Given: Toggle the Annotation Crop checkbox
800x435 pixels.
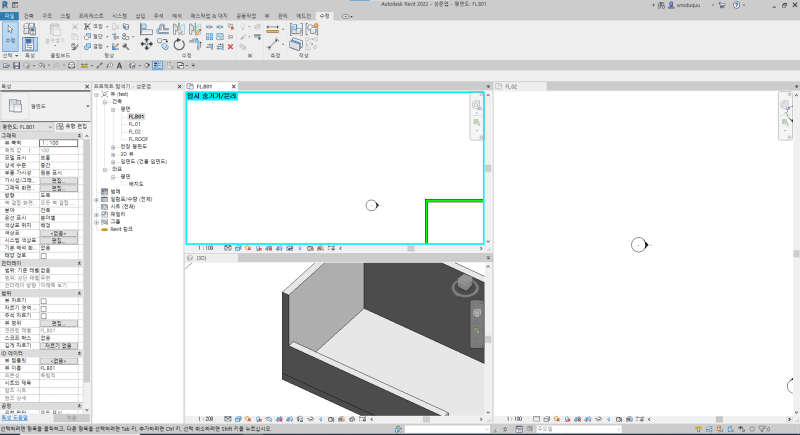Looking at the screenshot, I should (x=43, y=316).
